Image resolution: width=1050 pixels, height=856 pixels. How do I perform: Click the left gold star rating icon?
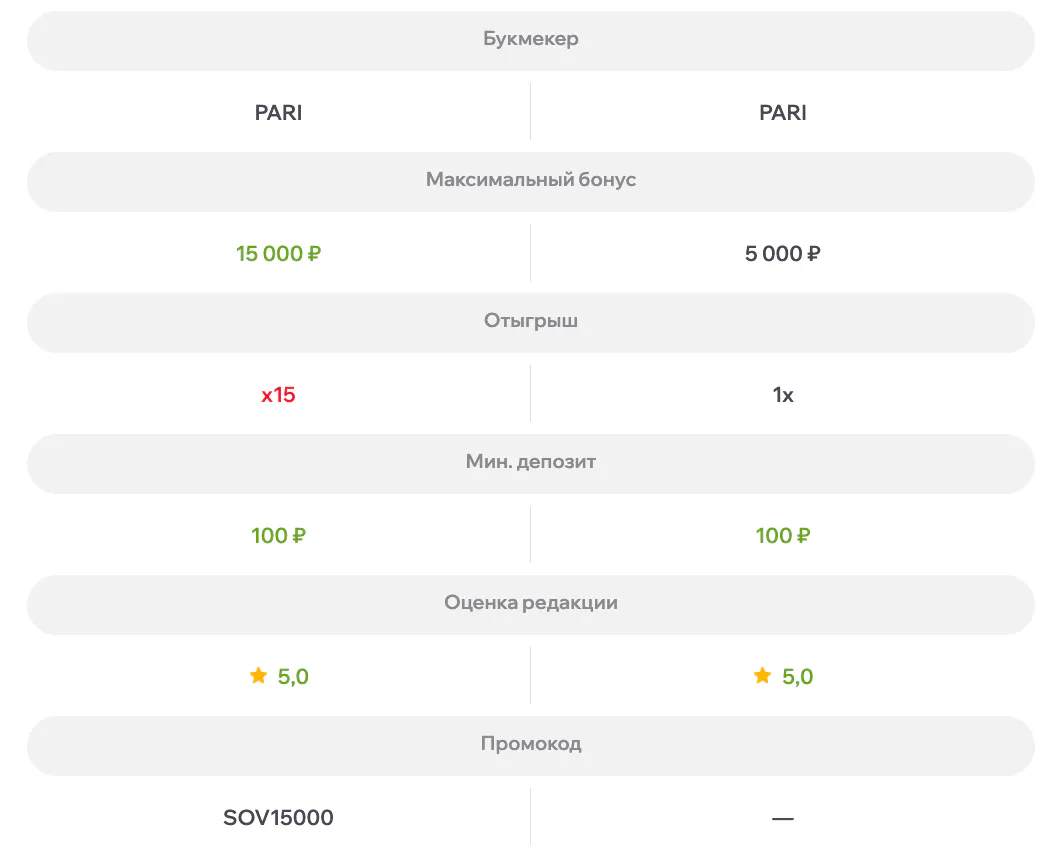coord(258,675)
